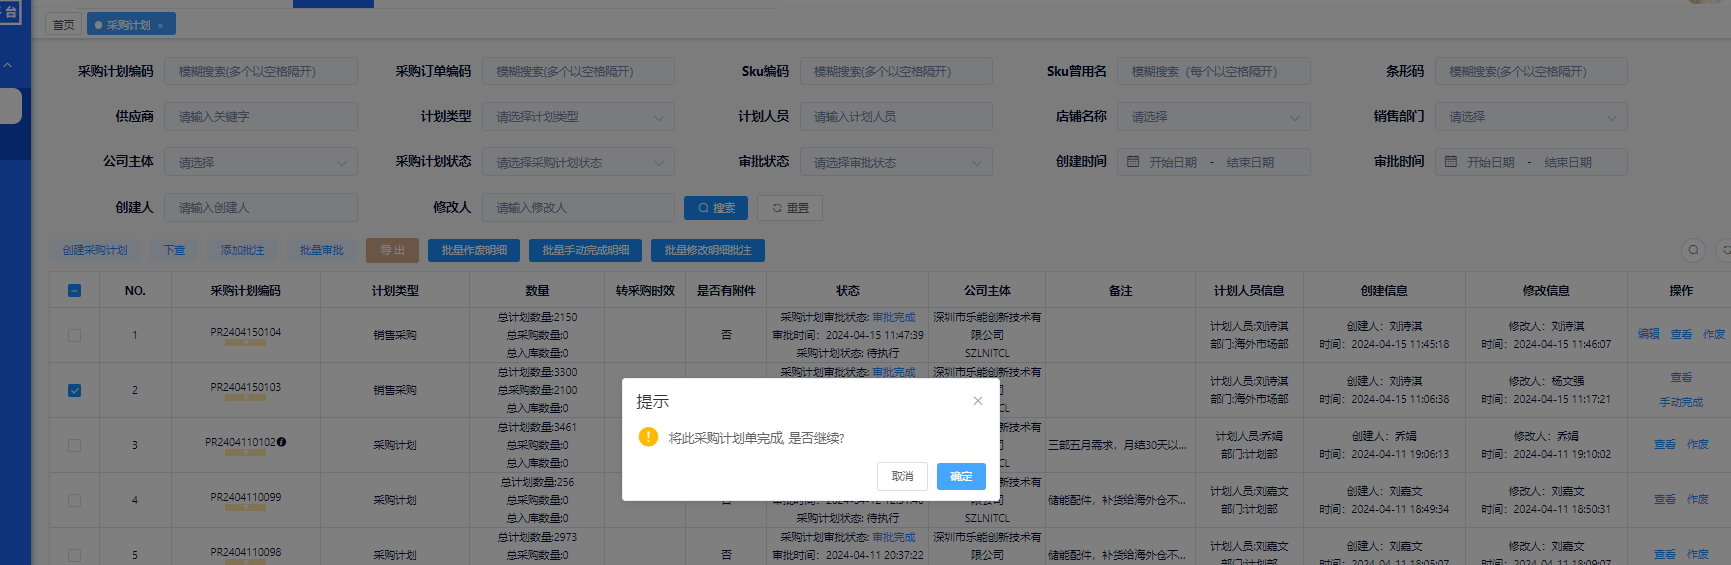Viewport: 1731px width, 565px height.
Task: Check the checkbox for row 5
Action: coord(75,555)
